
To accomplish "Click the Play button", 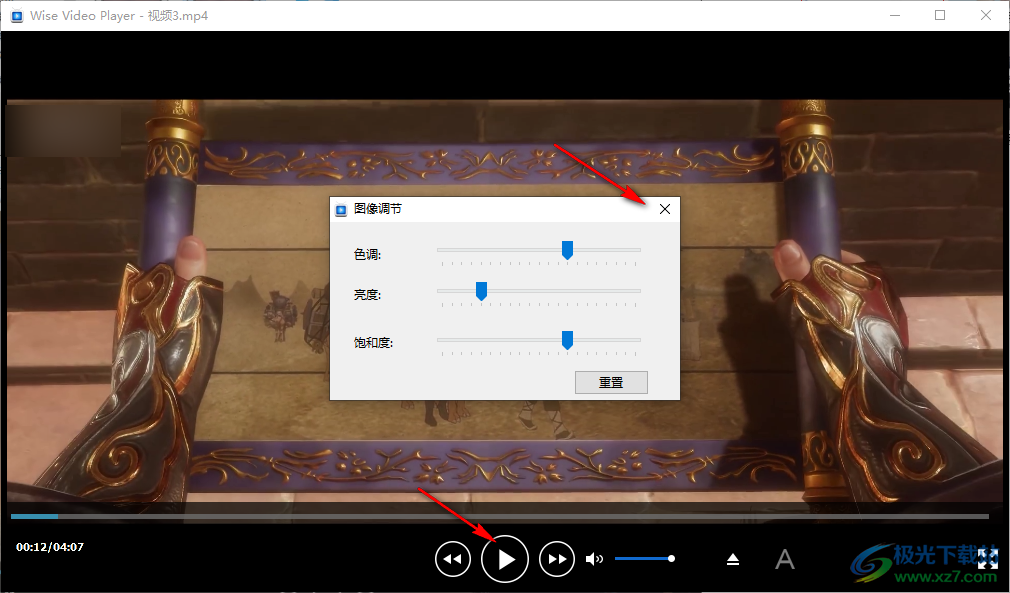I will 504,559.
